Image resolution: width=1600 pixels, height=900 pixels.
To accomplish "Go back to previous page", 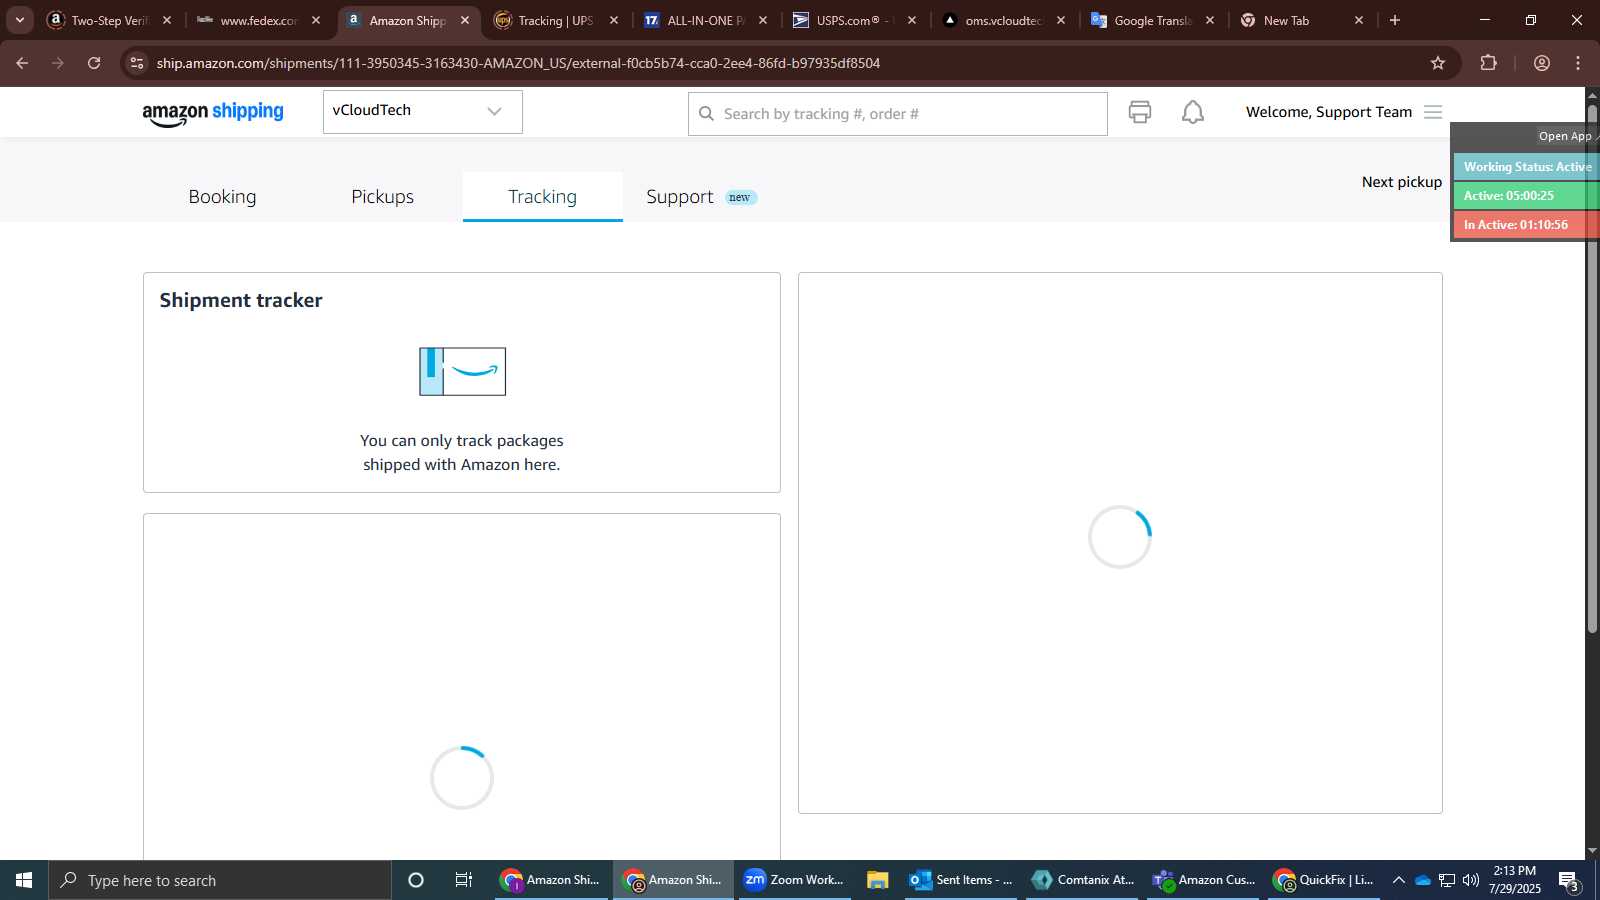I will point(22,63).
